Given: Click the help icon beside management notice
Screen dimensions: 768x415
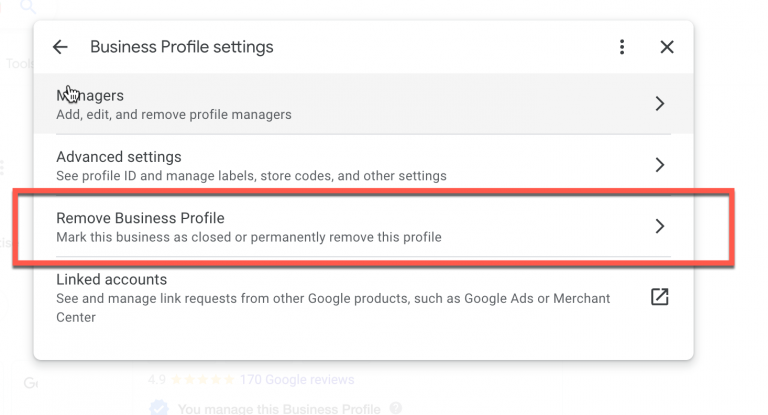Looking at the screenshot, I should 397,408.
